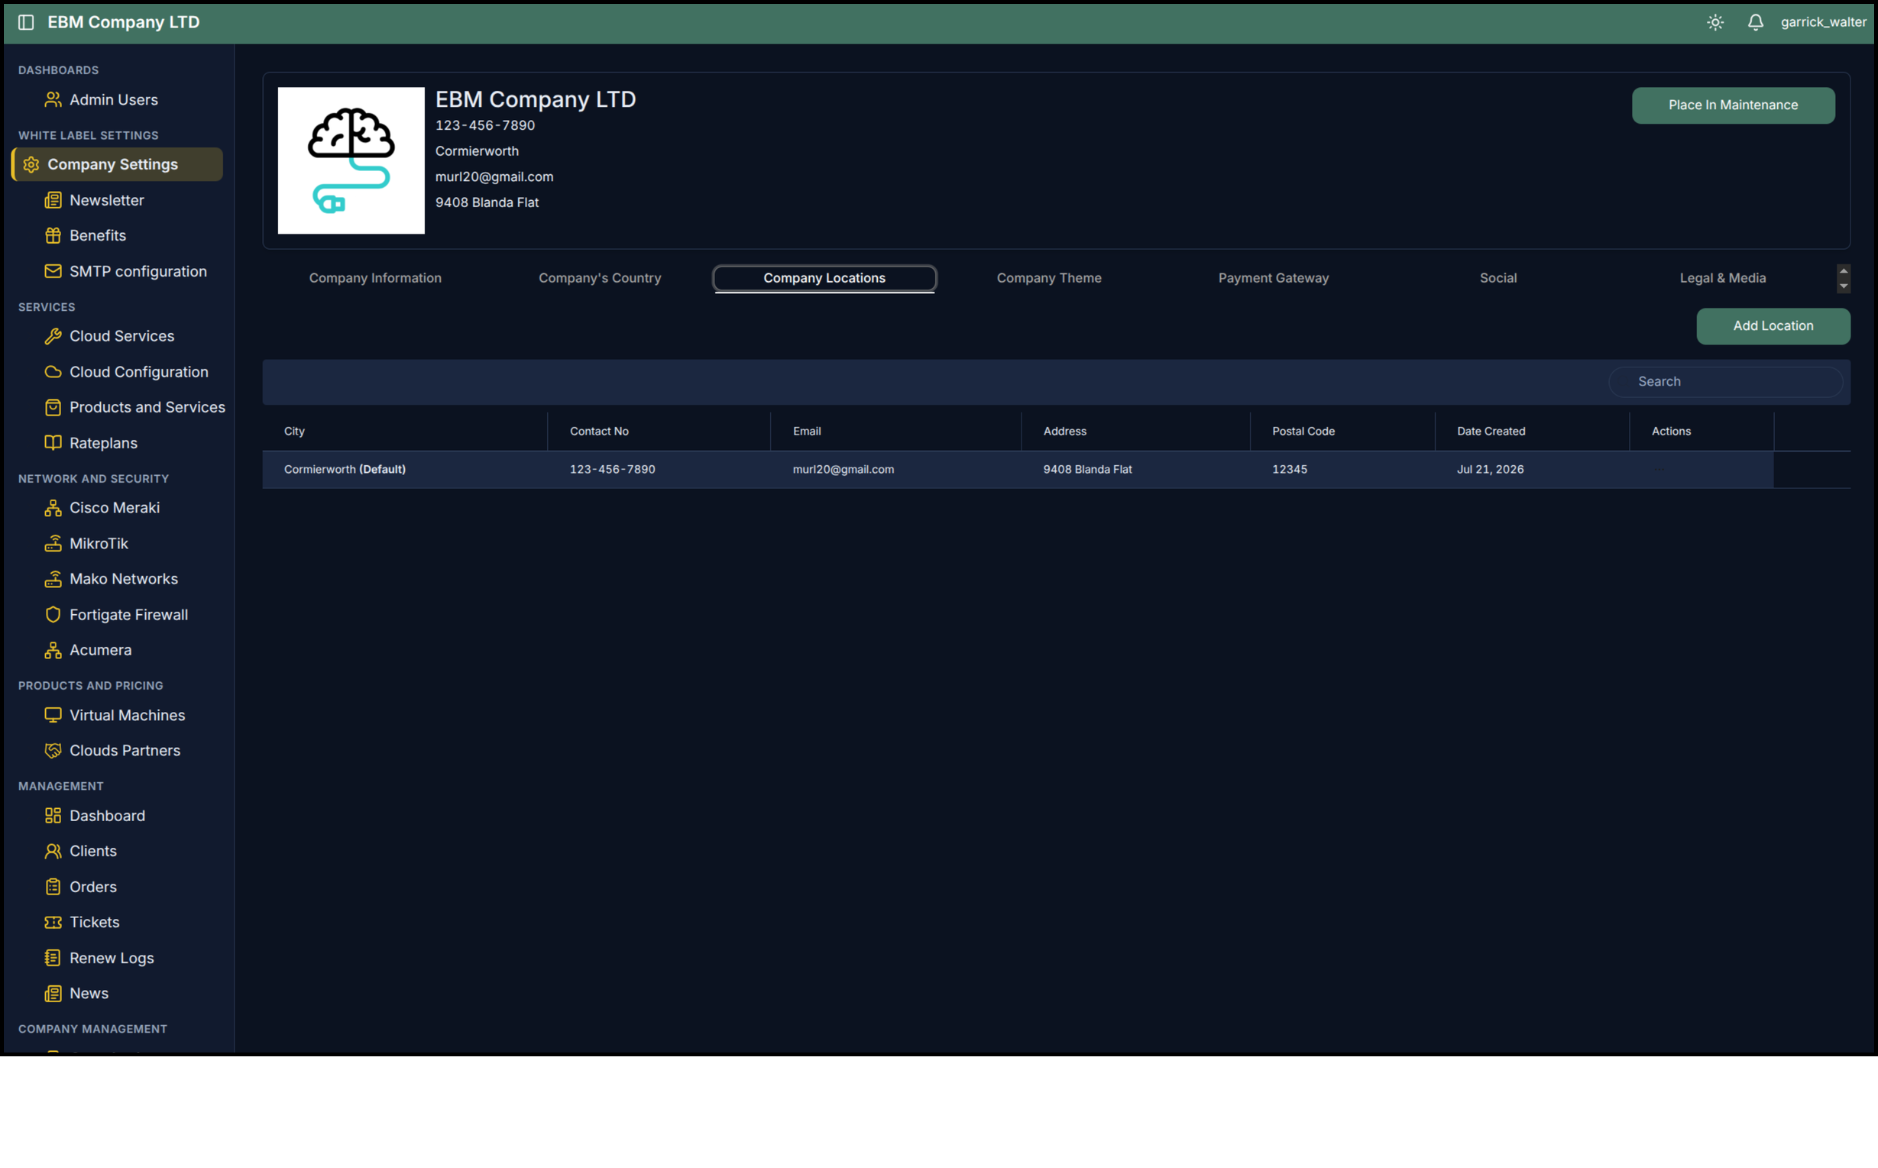Click the Dashboard grid icon

[53, 816]
